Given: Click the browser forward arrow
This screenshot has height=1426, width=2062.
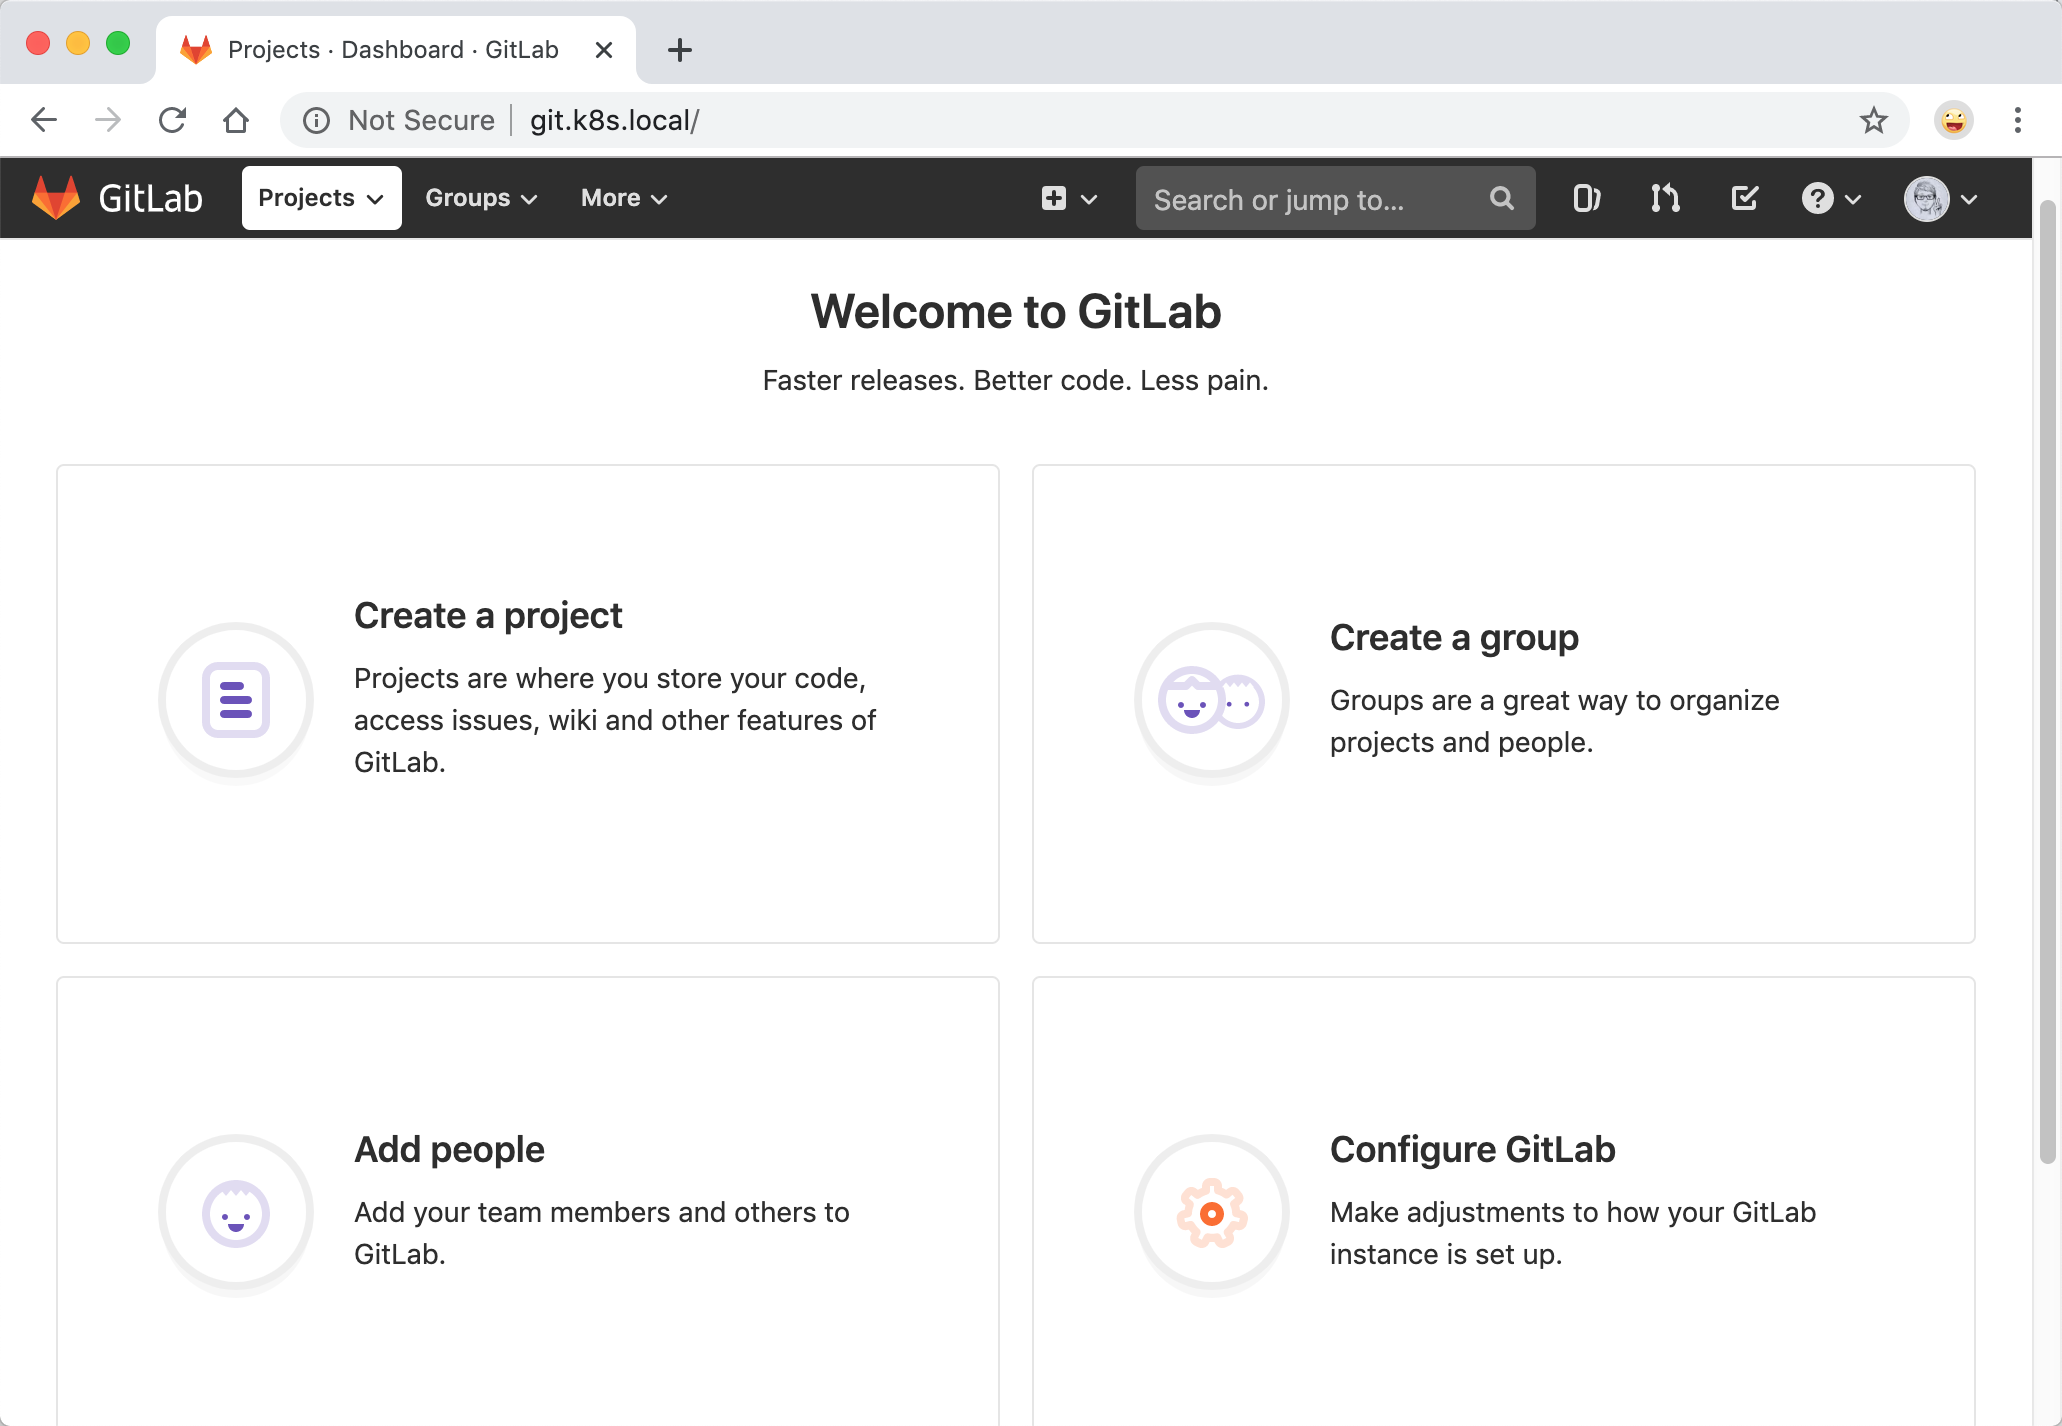Looking at the screenshot, I should (x=108, y=120).
